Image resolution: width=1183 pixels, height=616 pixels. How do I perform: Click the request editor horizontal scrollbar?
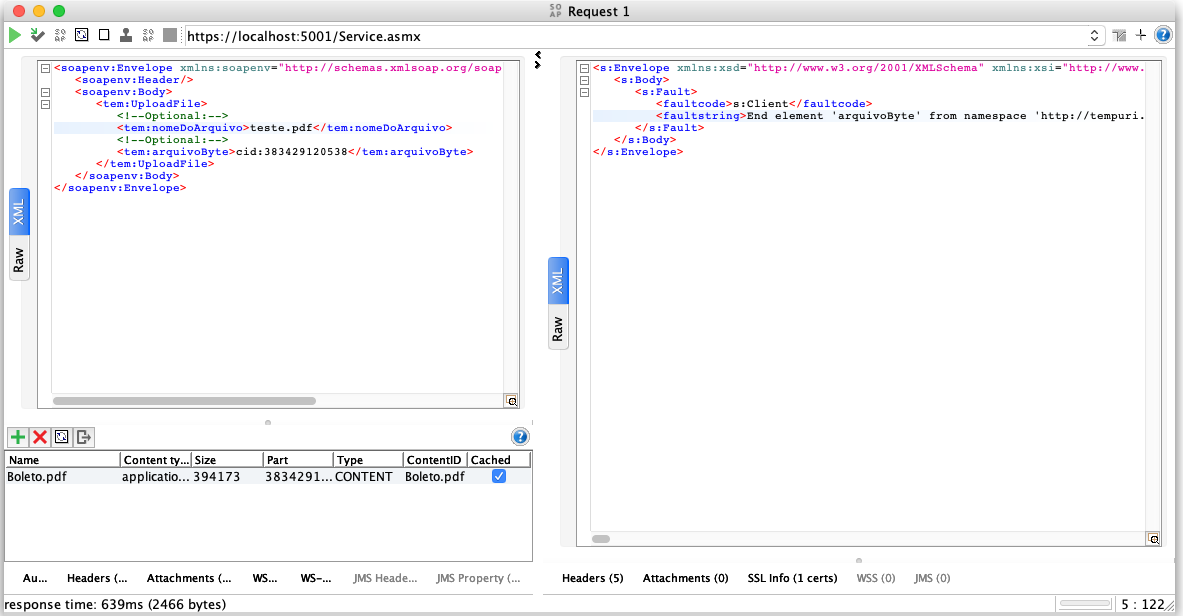(184, 401)
